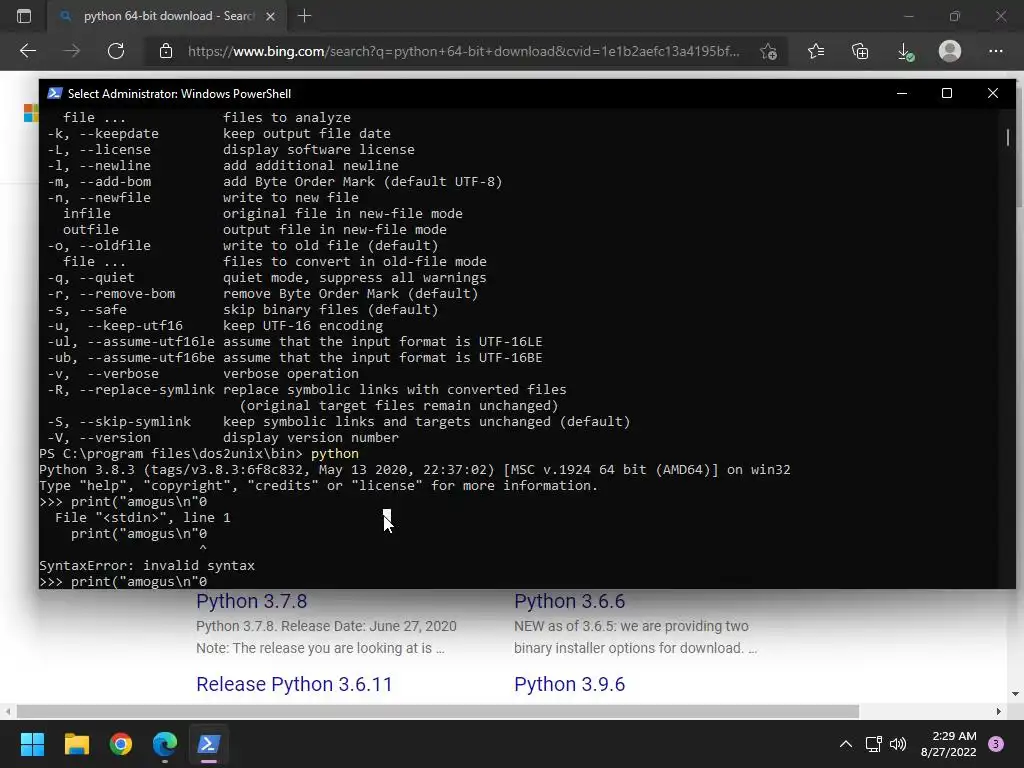Click the browser Forward arrow
The height and width of the screenshot is (768, 1024).
[71, 51]
